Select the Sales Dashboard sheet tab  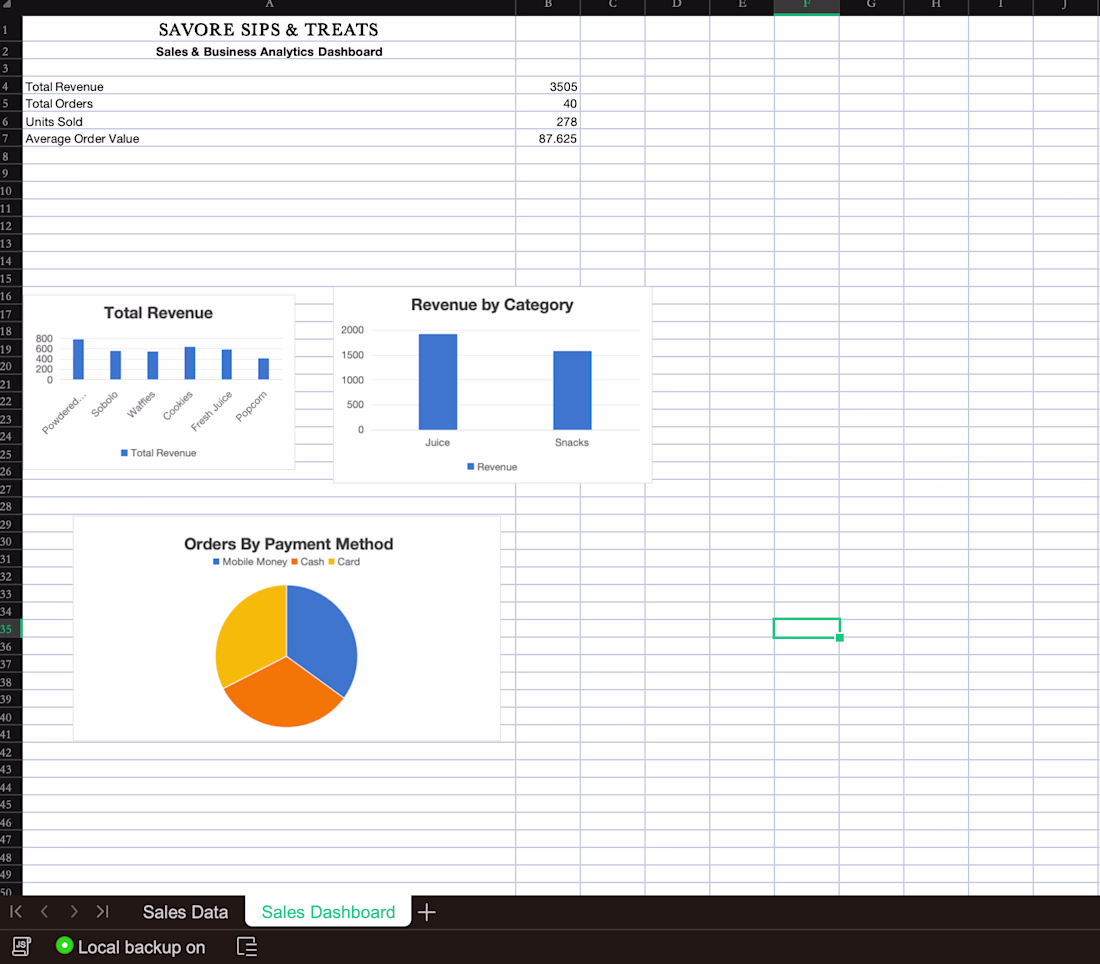[x=328, y=911]
